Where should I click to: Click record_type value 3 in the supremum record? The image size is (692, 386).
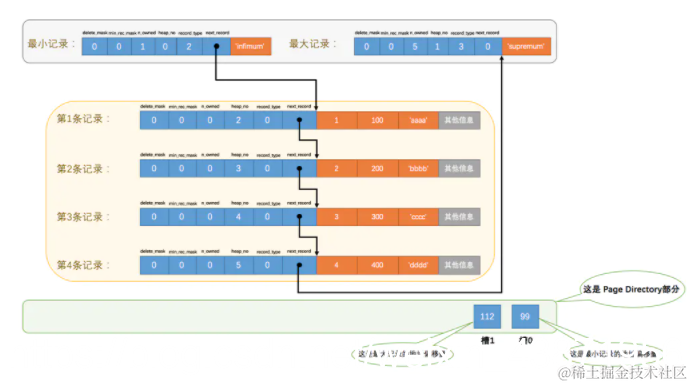pyautogui.click(x=461, y=46)
